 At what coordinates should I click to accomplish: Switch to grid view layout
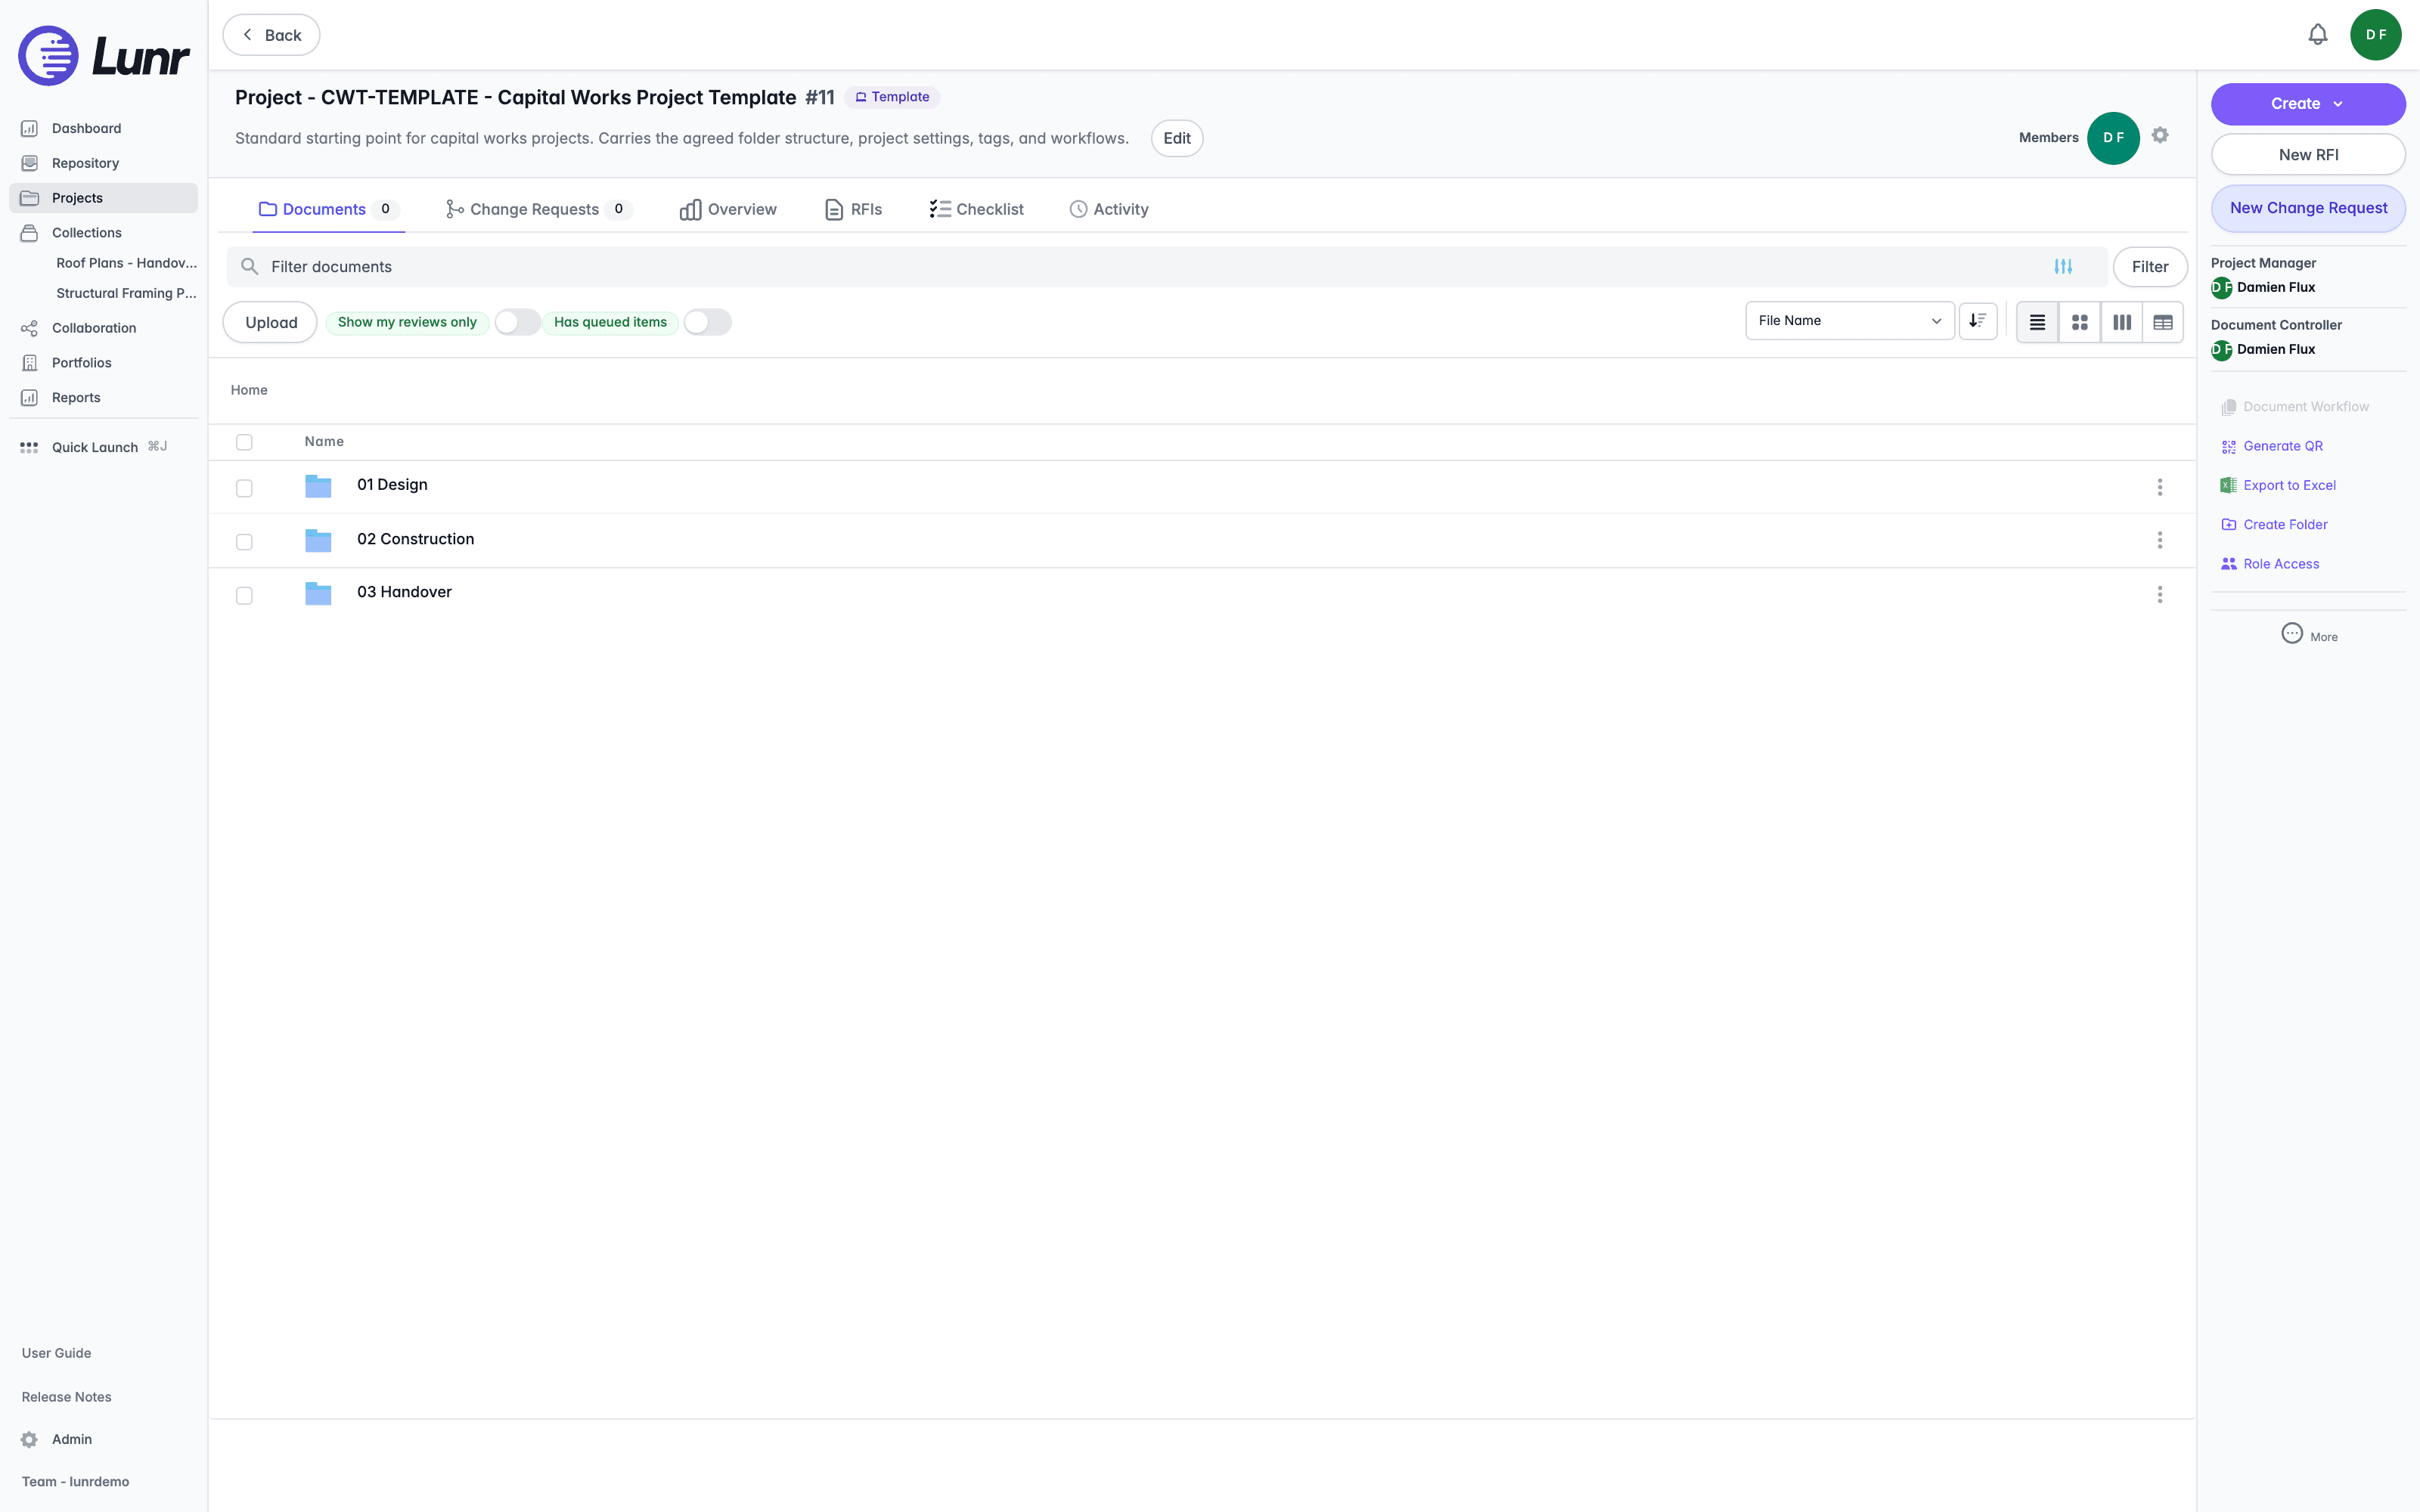[x=2079, y=322]
